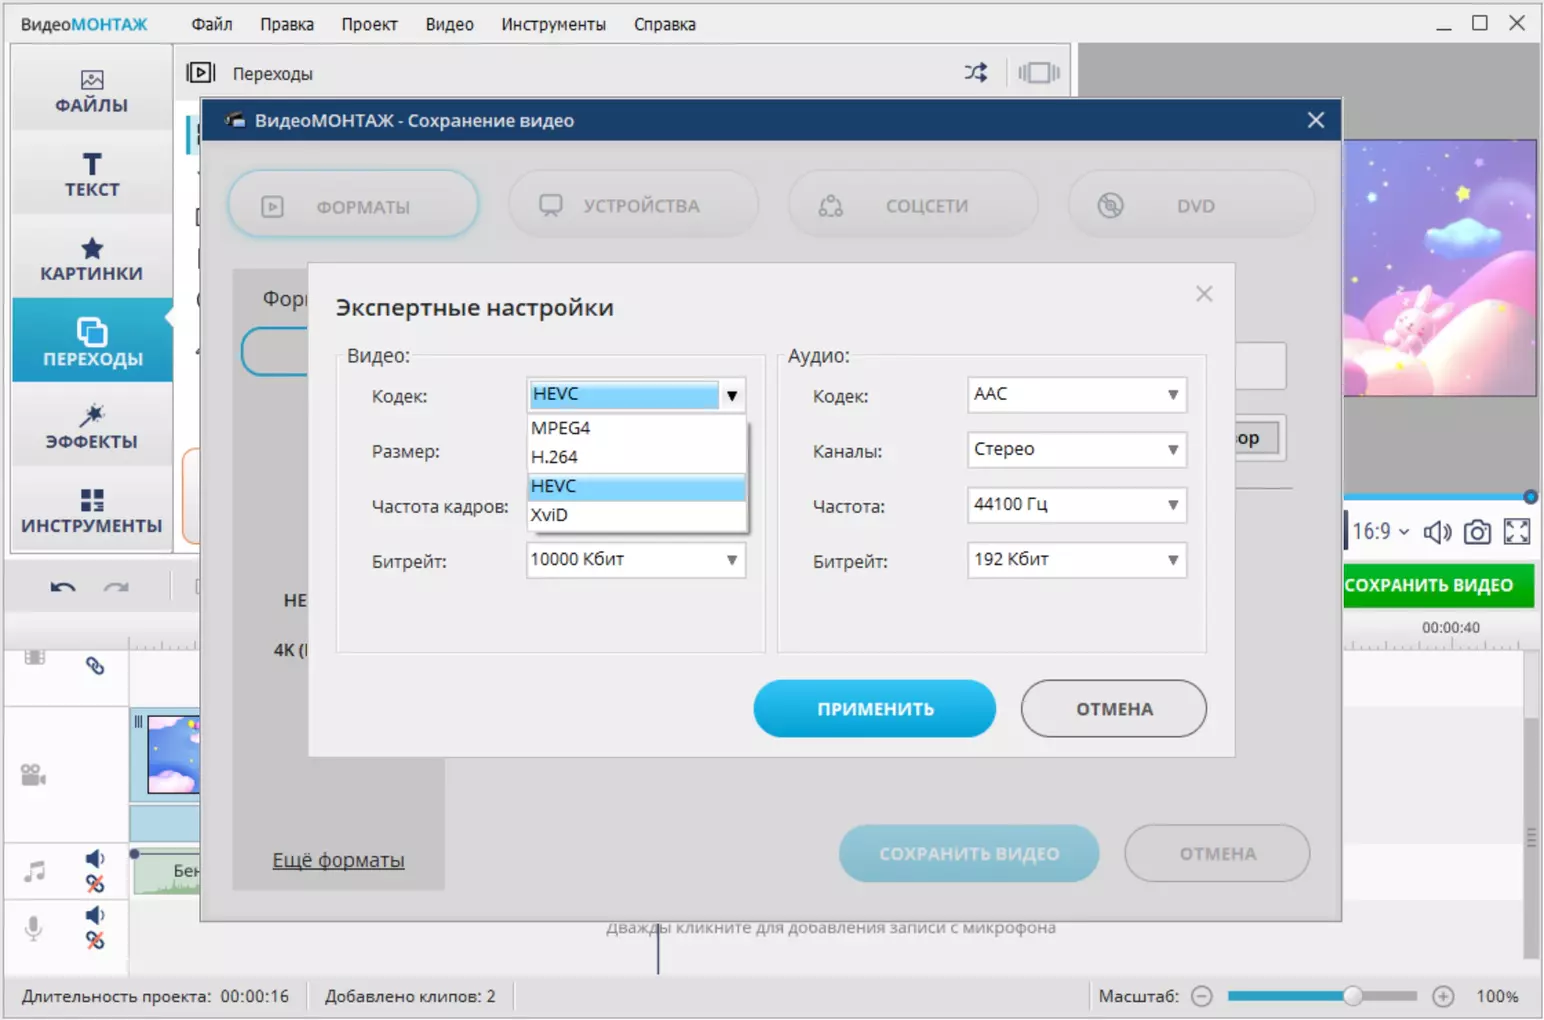Open the audio Битрейт 192 Кбит dropdown
Viewport: 1544px width, 1020px height.
(1076, 560)
